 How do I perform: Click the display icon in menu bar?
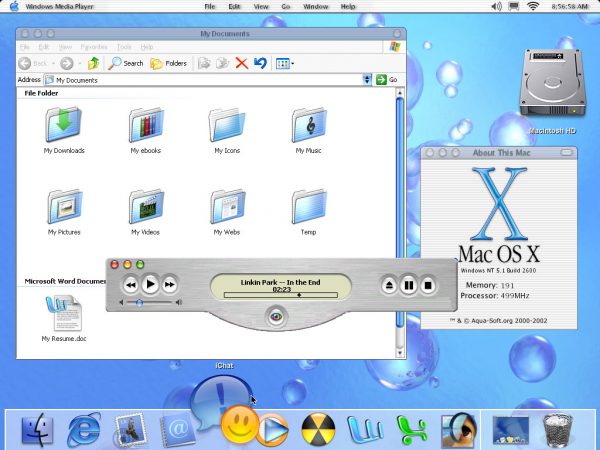click(x=514, y=7)
